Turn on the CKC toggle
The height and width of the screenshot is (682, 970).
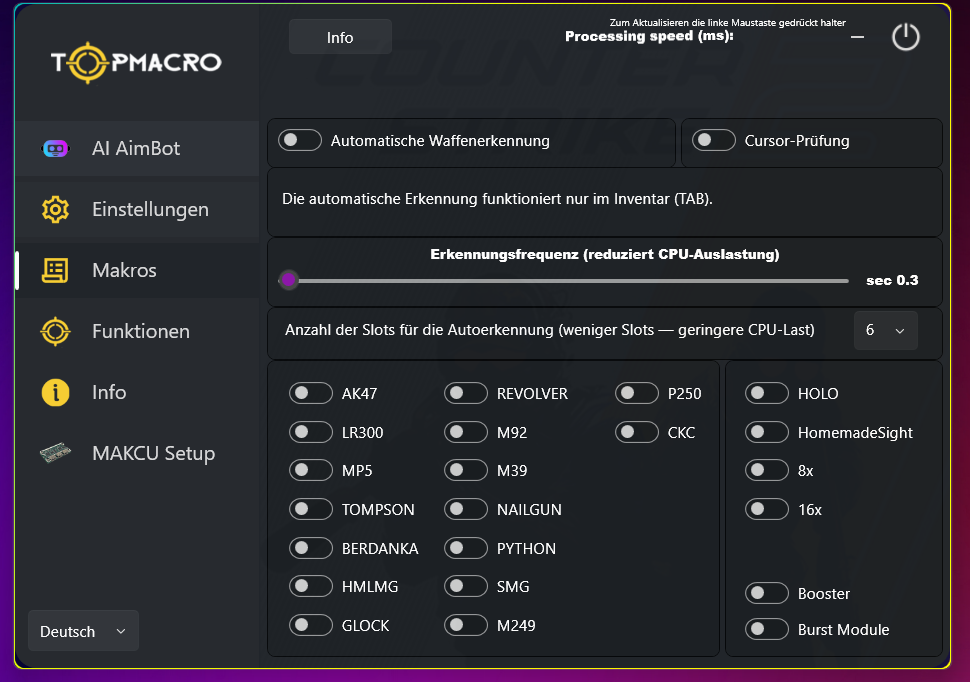(637, 432)
